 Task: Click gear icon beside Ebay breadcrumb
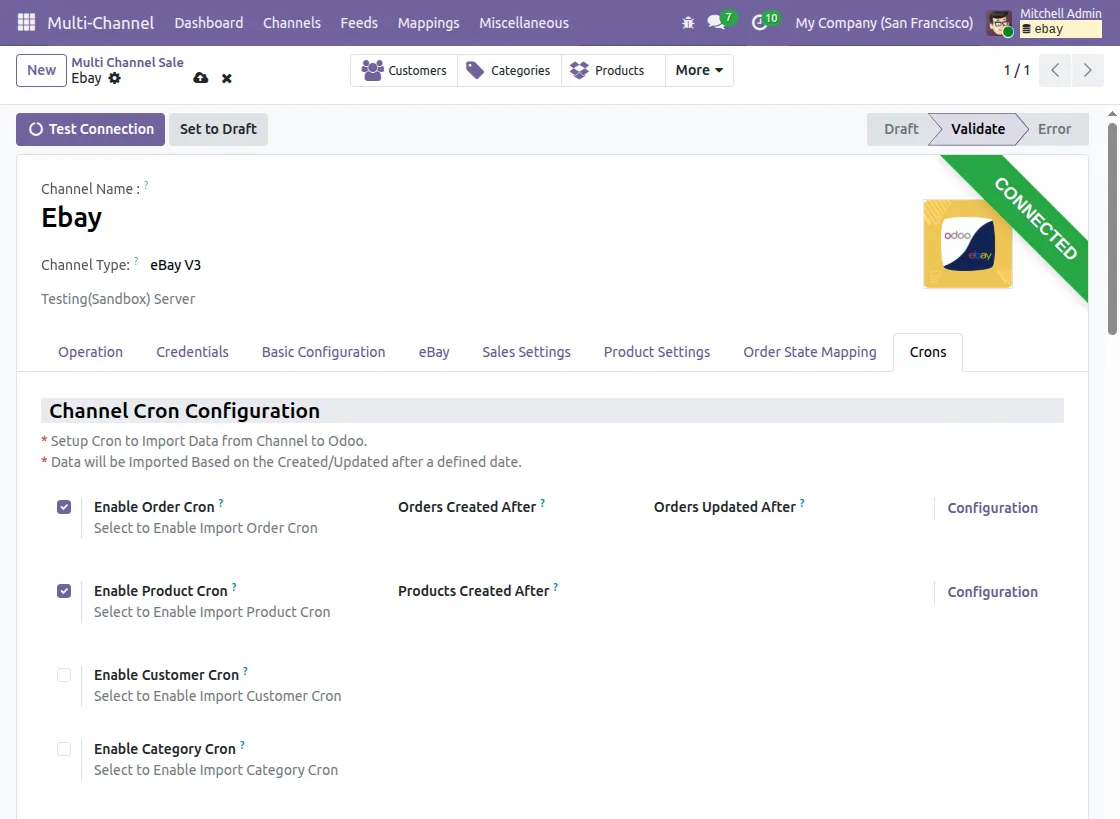click(114, 78)
